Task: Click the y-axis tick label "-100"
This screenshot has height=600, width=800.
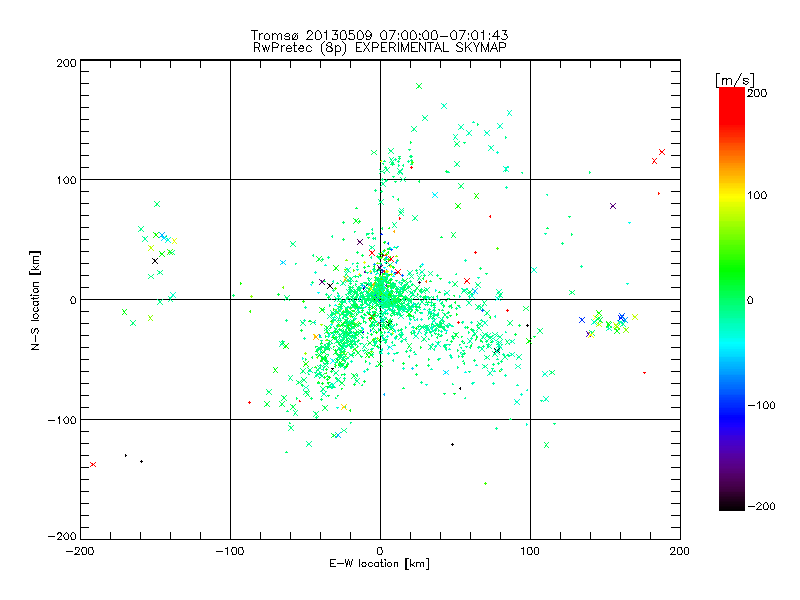Action: pos(62,420)
